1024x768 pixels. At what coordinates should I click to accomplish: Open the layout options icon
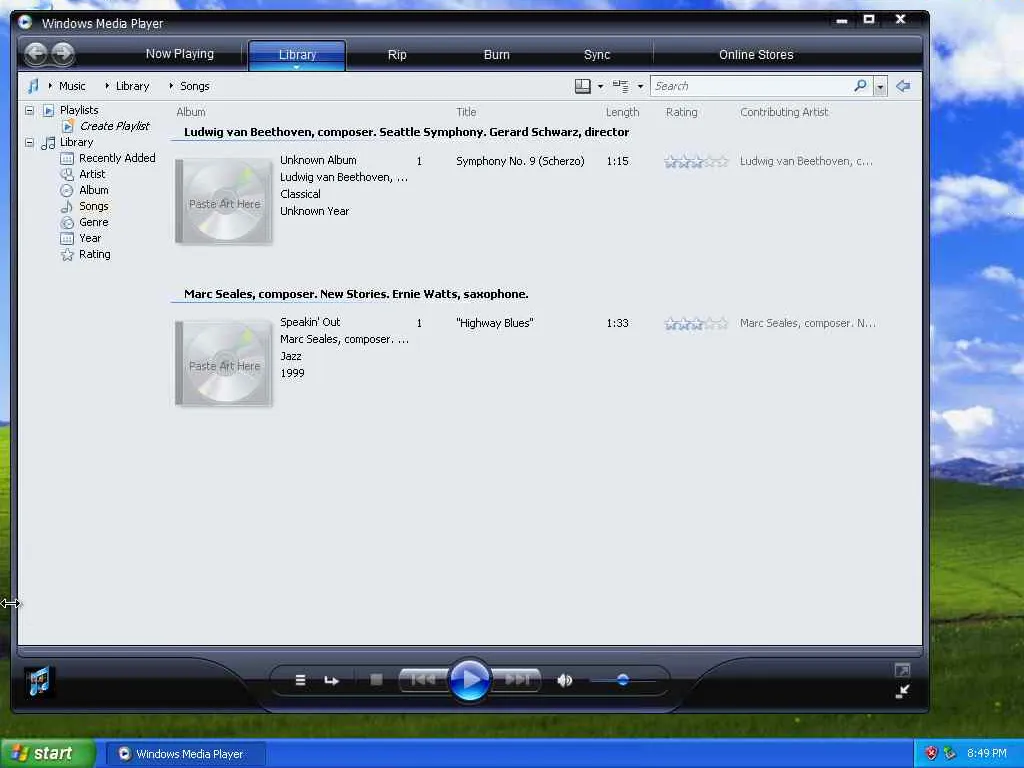(583, 86)
